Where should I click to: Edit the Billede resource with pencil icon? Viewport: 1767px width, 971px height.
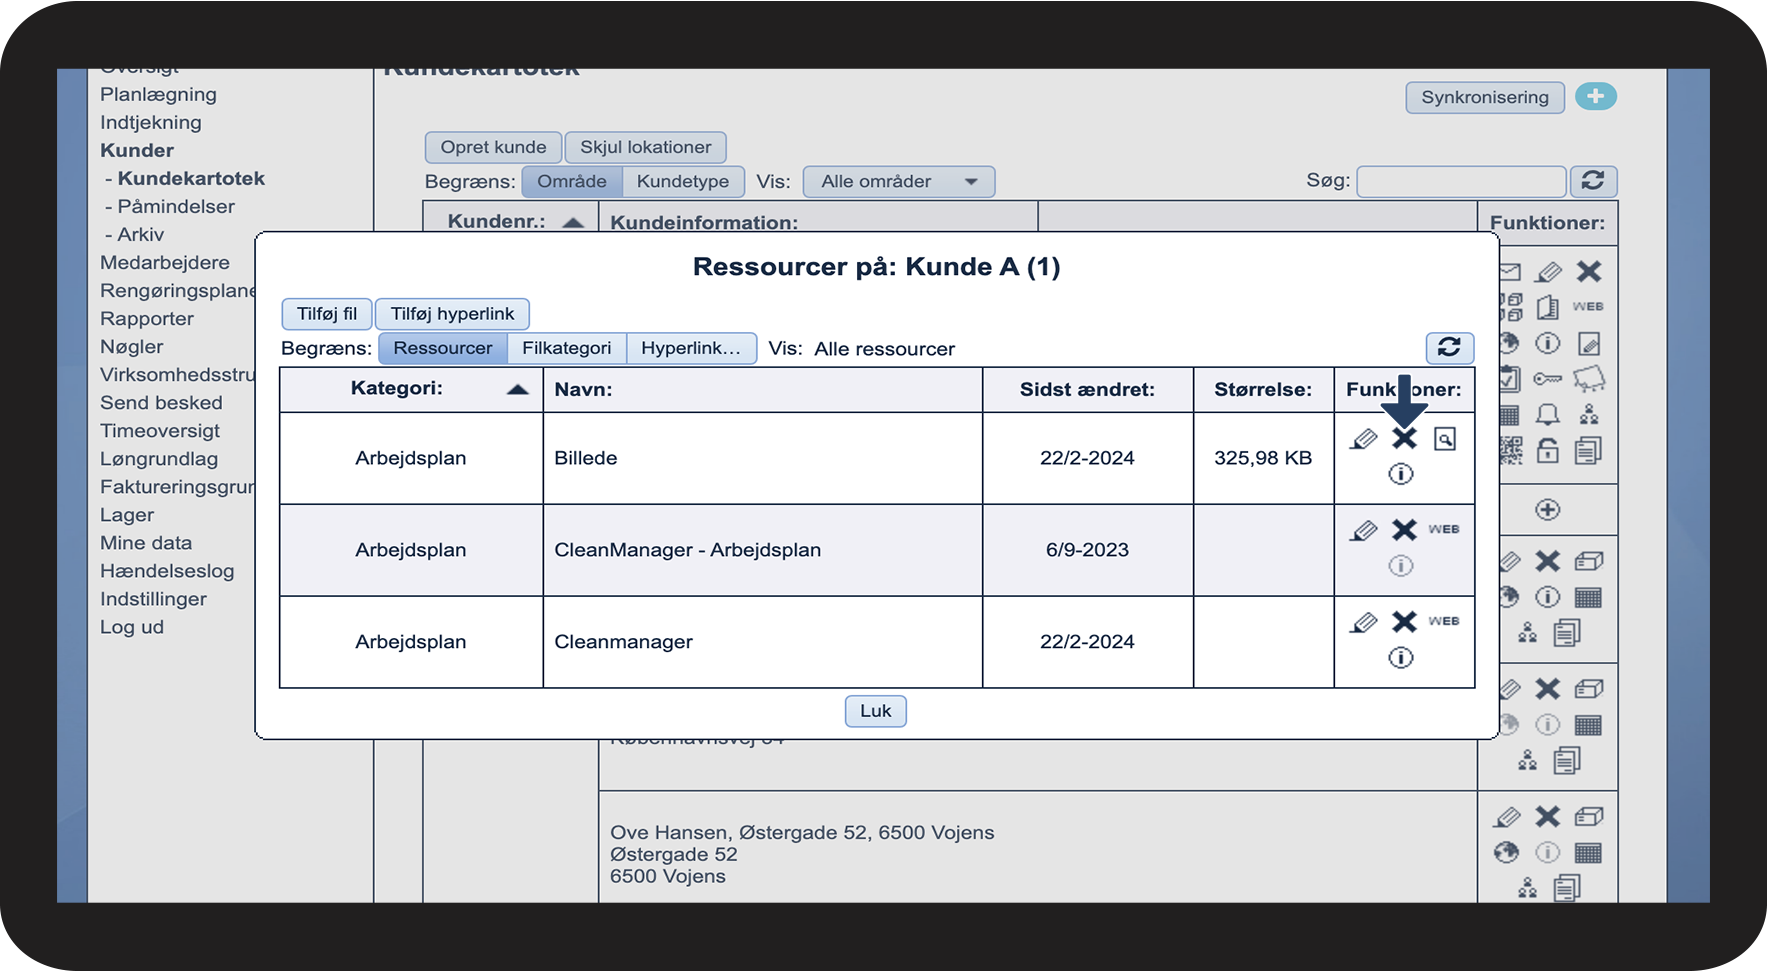tap(1363, 439)
